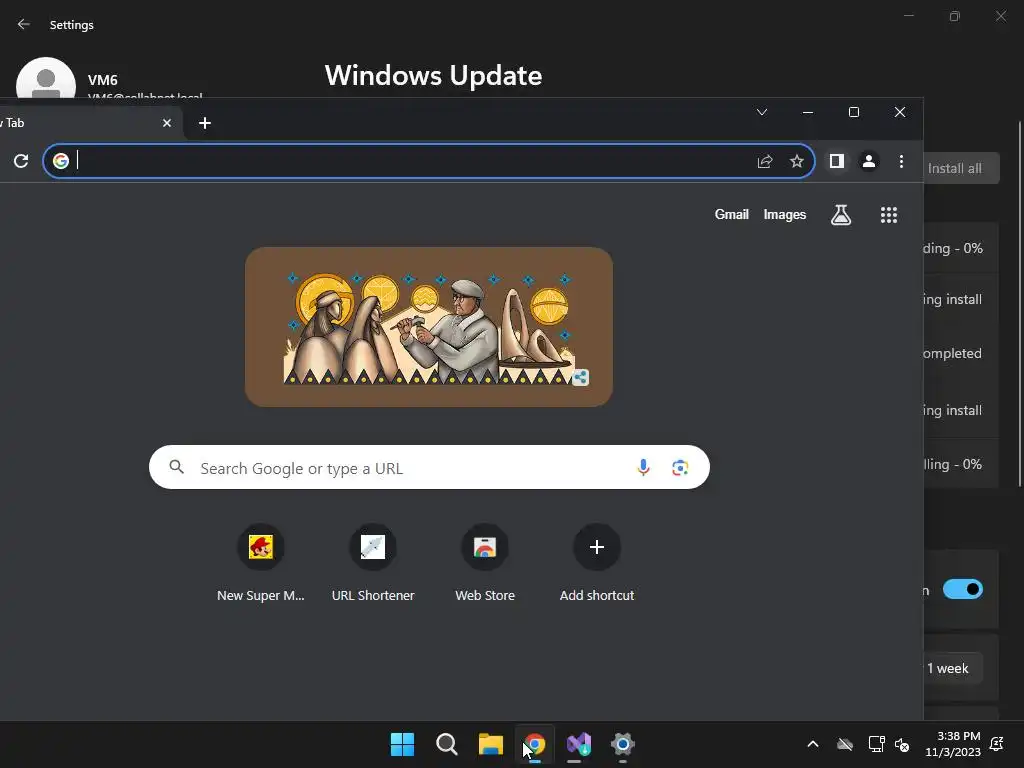Viewport: 1024px width, 768px height.
Task: Open Chrome three-dot menu
Action: point(901,161)
